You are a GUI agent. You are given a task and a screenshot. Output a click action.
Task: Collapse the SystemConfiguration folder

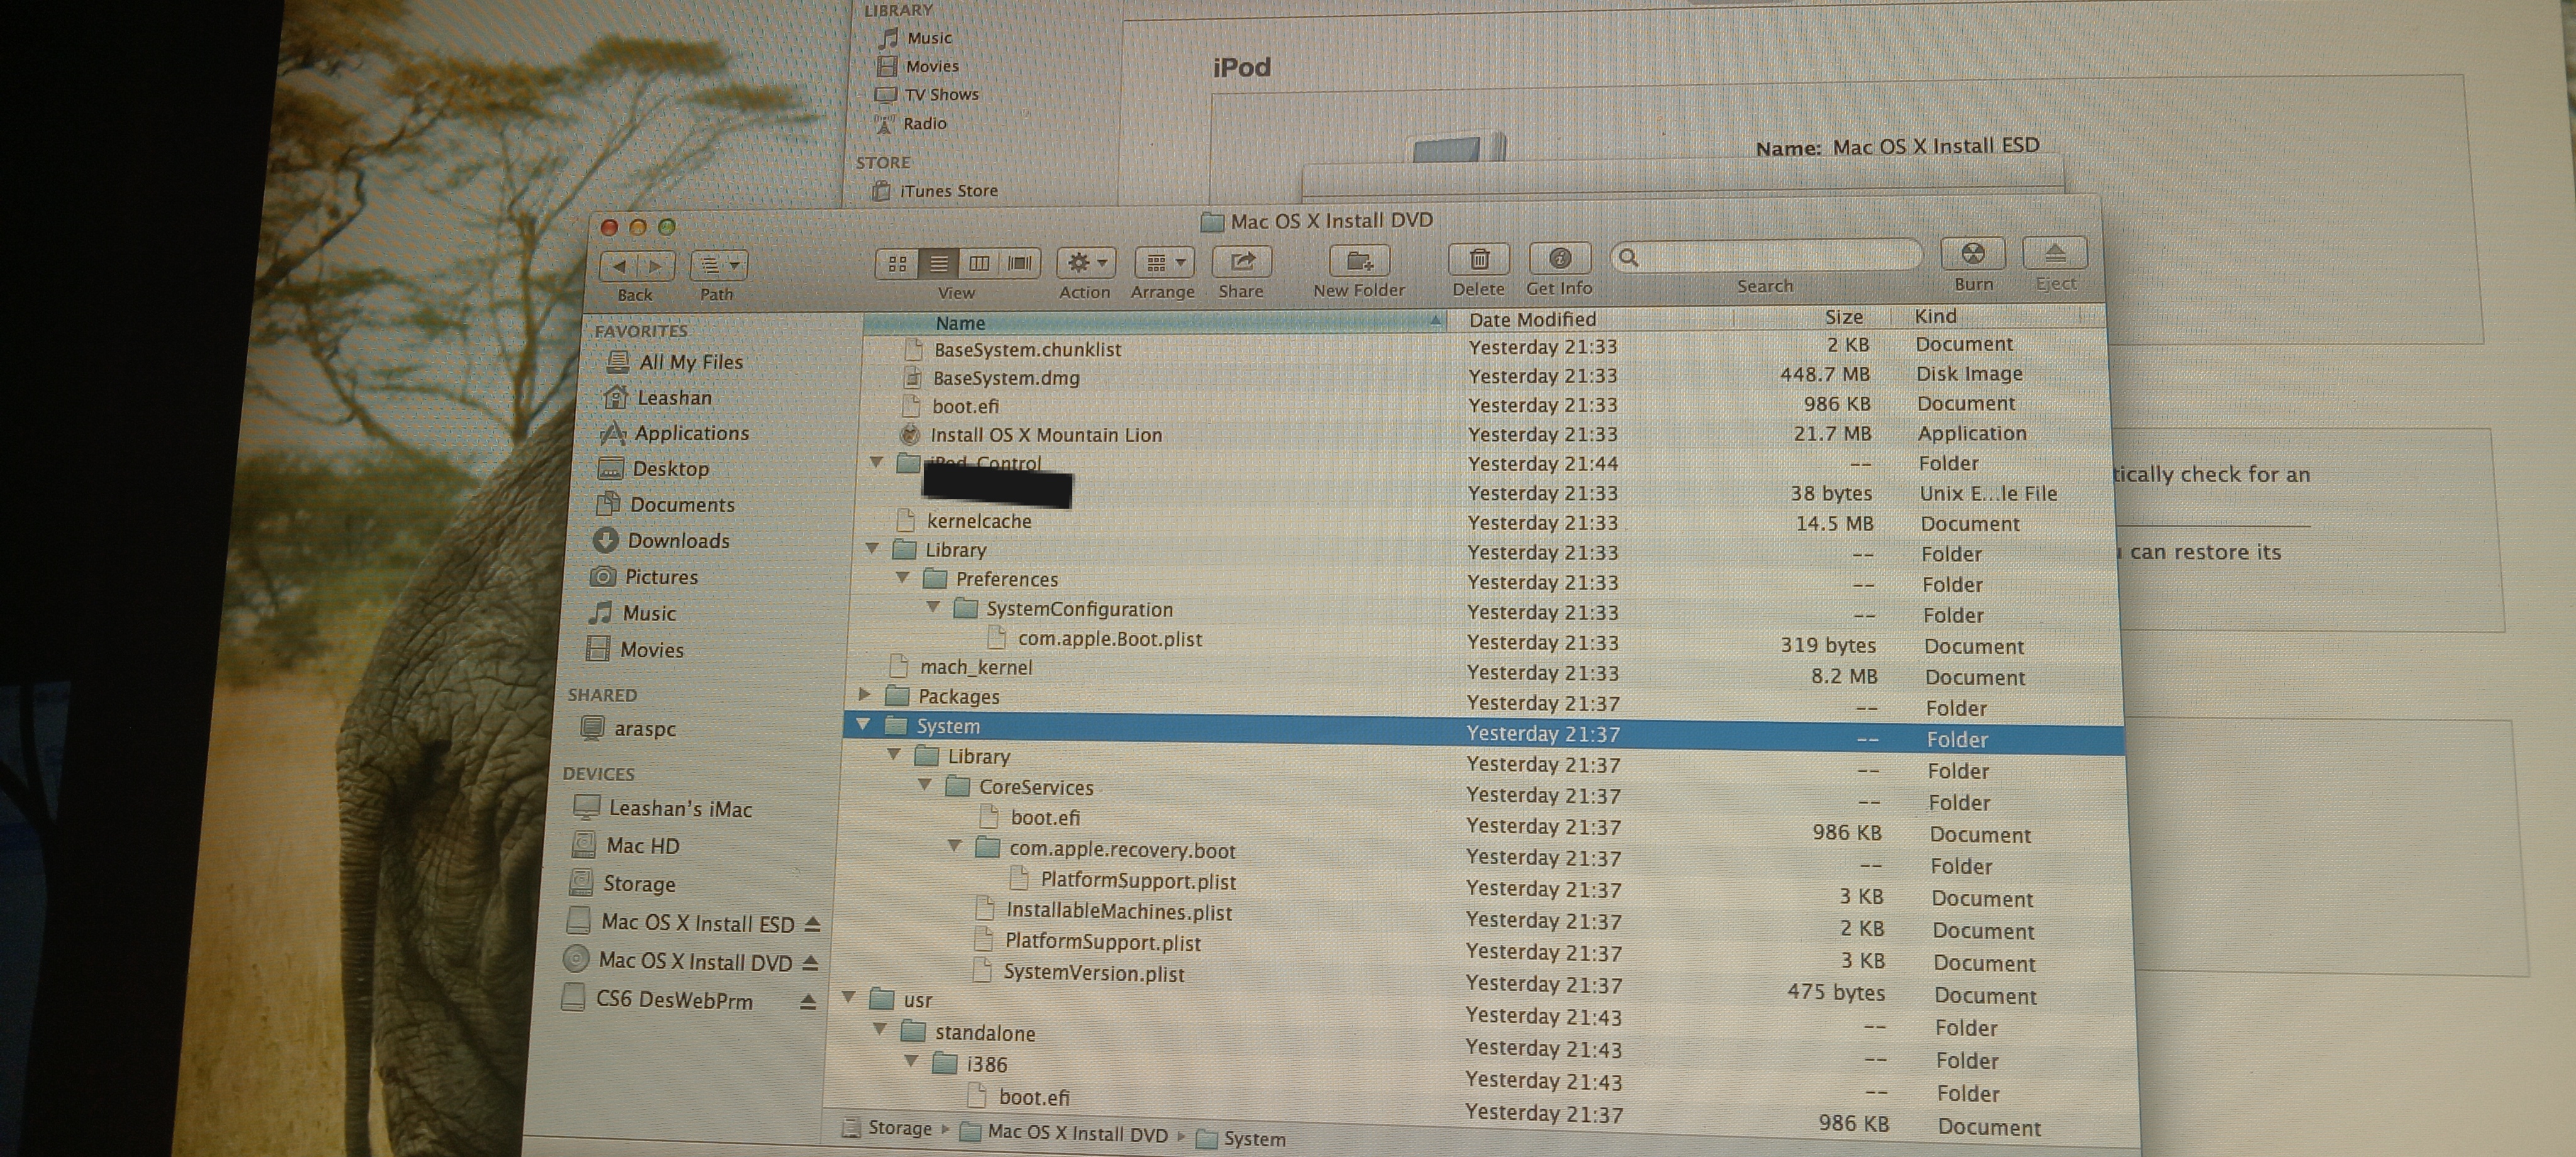click(x=933, y=607)
